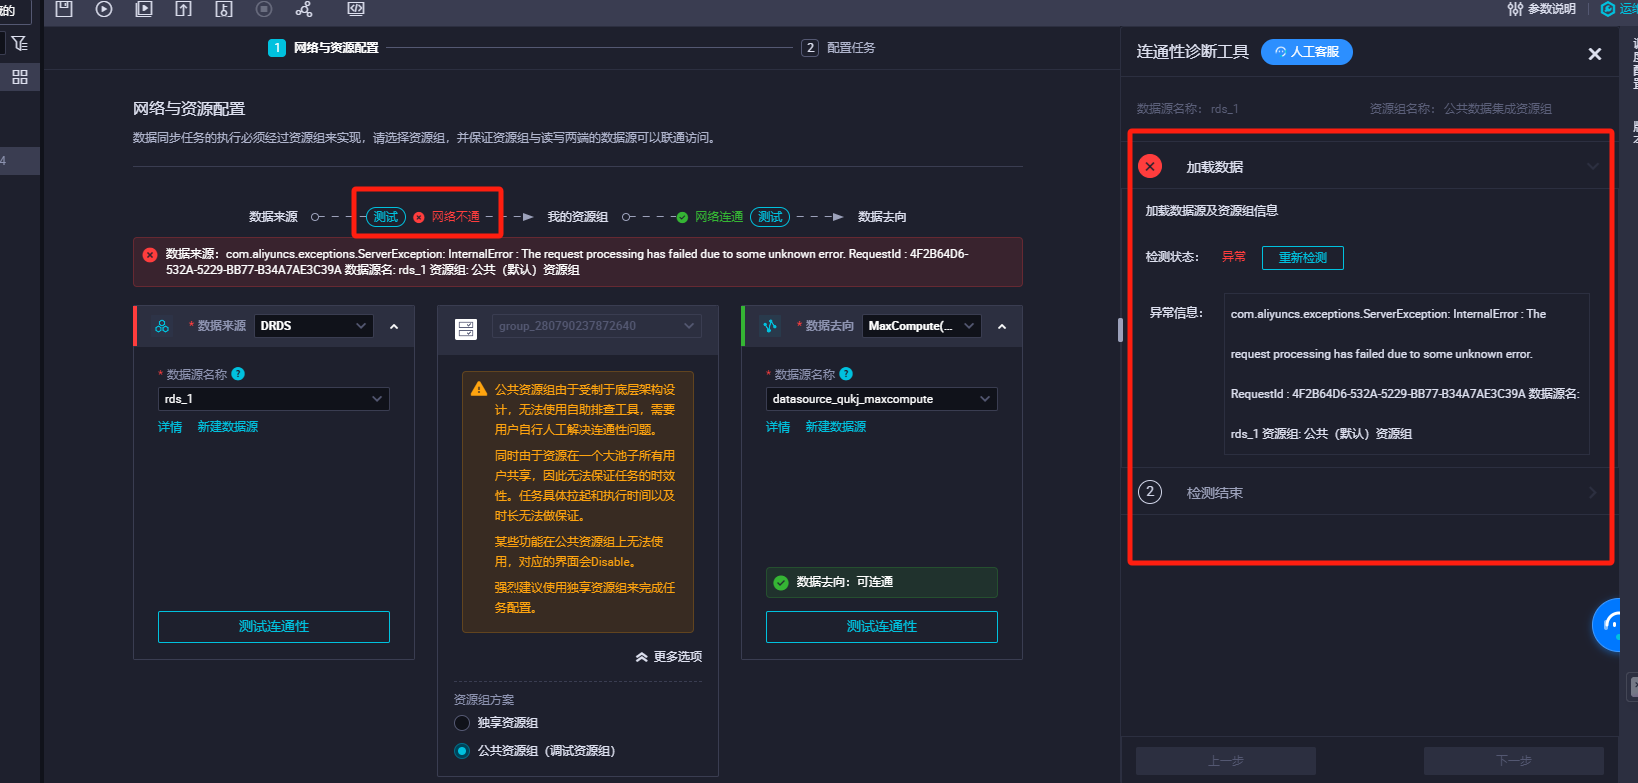
Task: Click the panel splitter handle left of diagnostic panel
Action: [x=1120, y=330]
